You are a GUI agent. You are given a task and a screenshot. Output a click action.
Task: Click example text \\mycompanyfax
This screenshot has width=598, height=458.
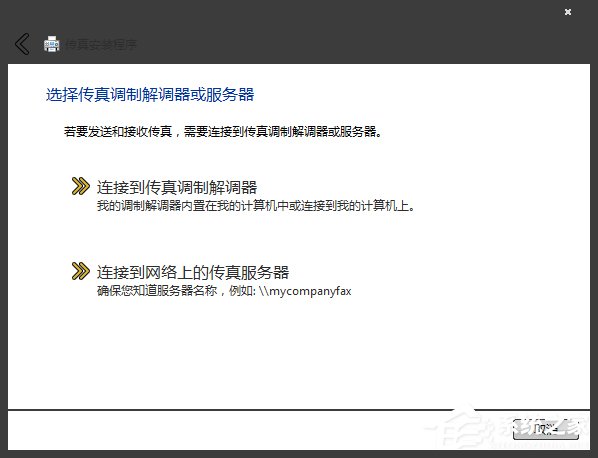pos(304,291)
